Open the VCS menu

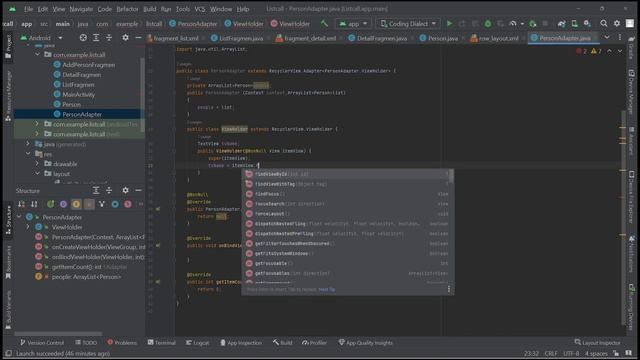200,9
